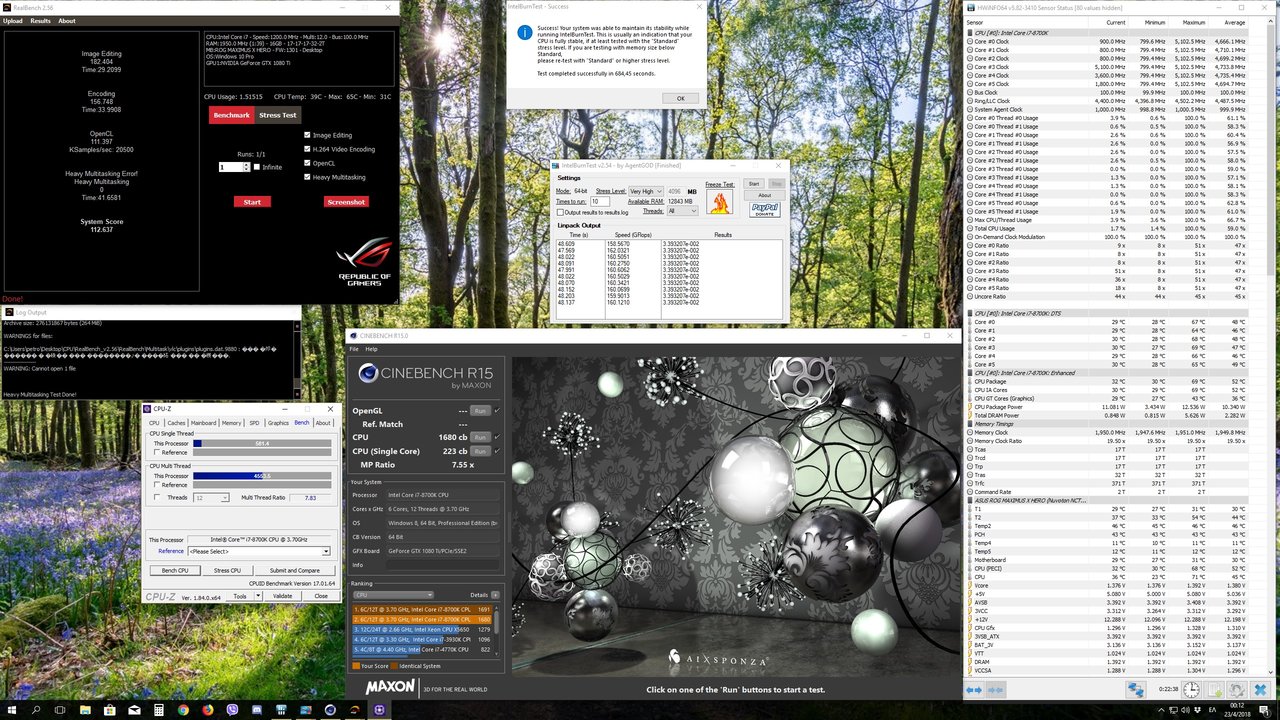Click Submit and Compare in CPU-Z
Image resolution: width=1280 pixels, height=720 pixels.
tap(295, 571)
